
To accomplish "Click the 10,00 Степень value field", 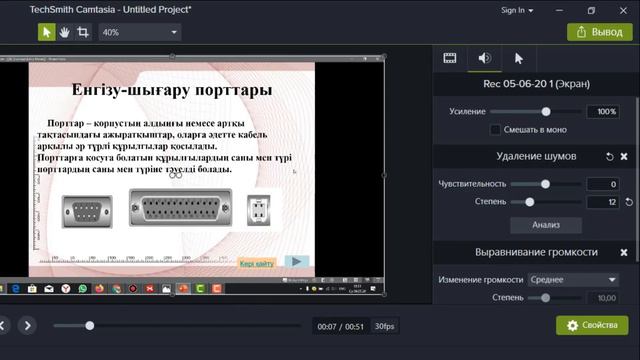I will (603, 298).
